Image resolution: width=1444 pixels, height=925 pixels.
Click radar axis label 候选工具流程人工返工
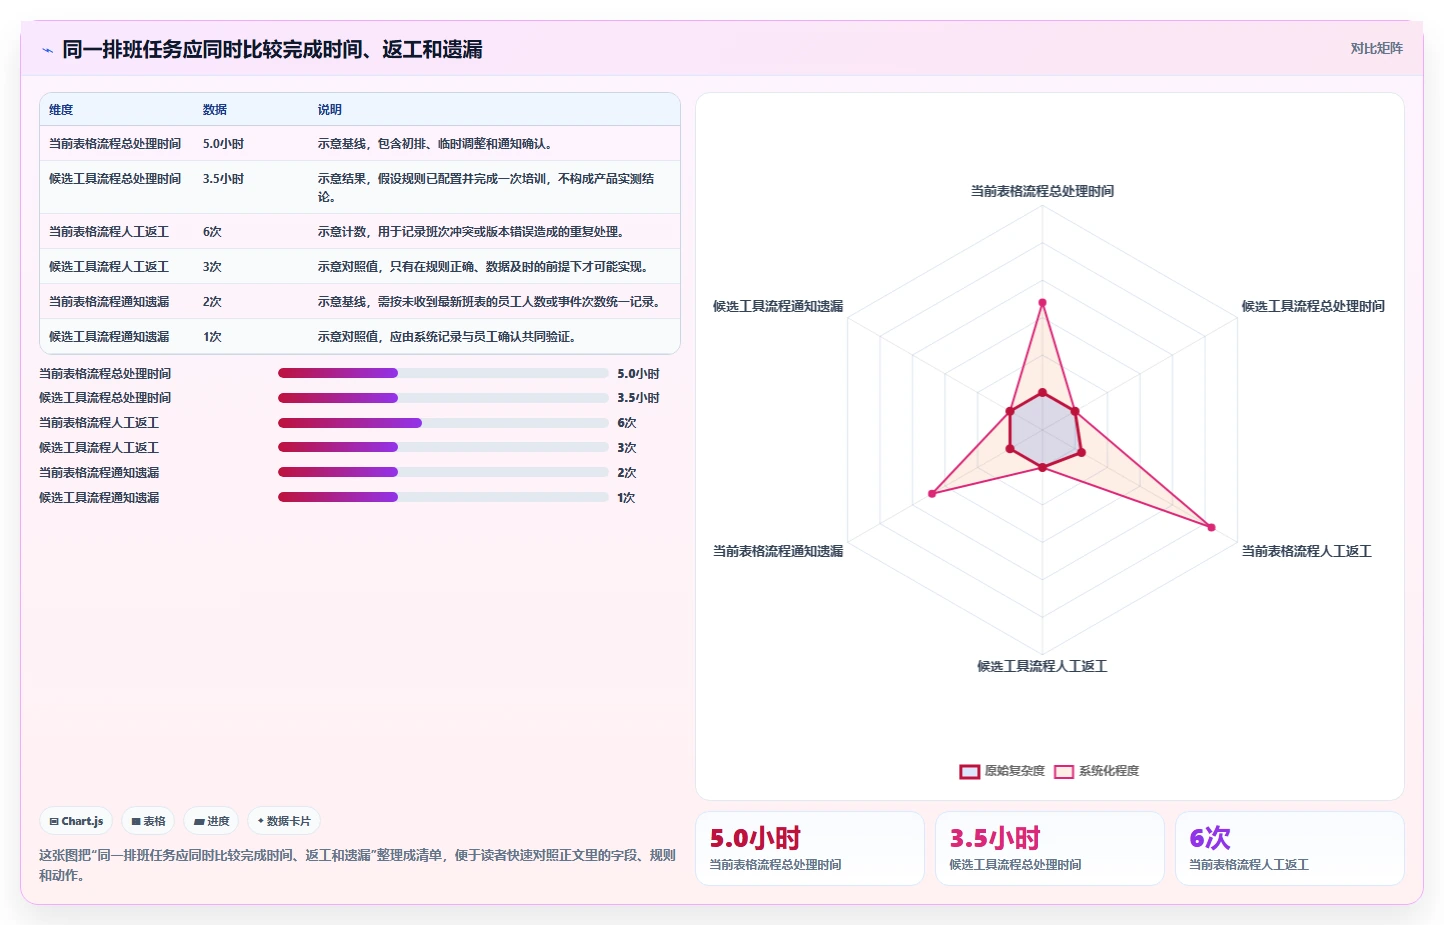coord(1042,666)
